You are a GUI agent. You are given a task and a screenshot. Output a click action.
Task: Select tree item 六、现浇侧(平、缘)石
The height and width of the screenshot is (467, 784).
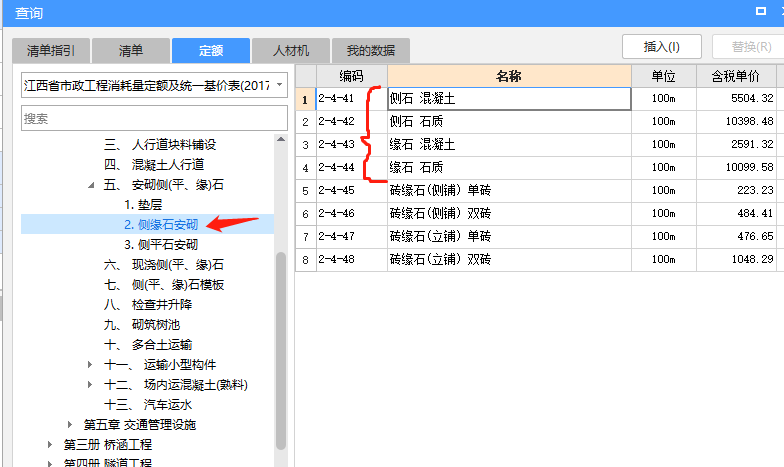point(164,264)
